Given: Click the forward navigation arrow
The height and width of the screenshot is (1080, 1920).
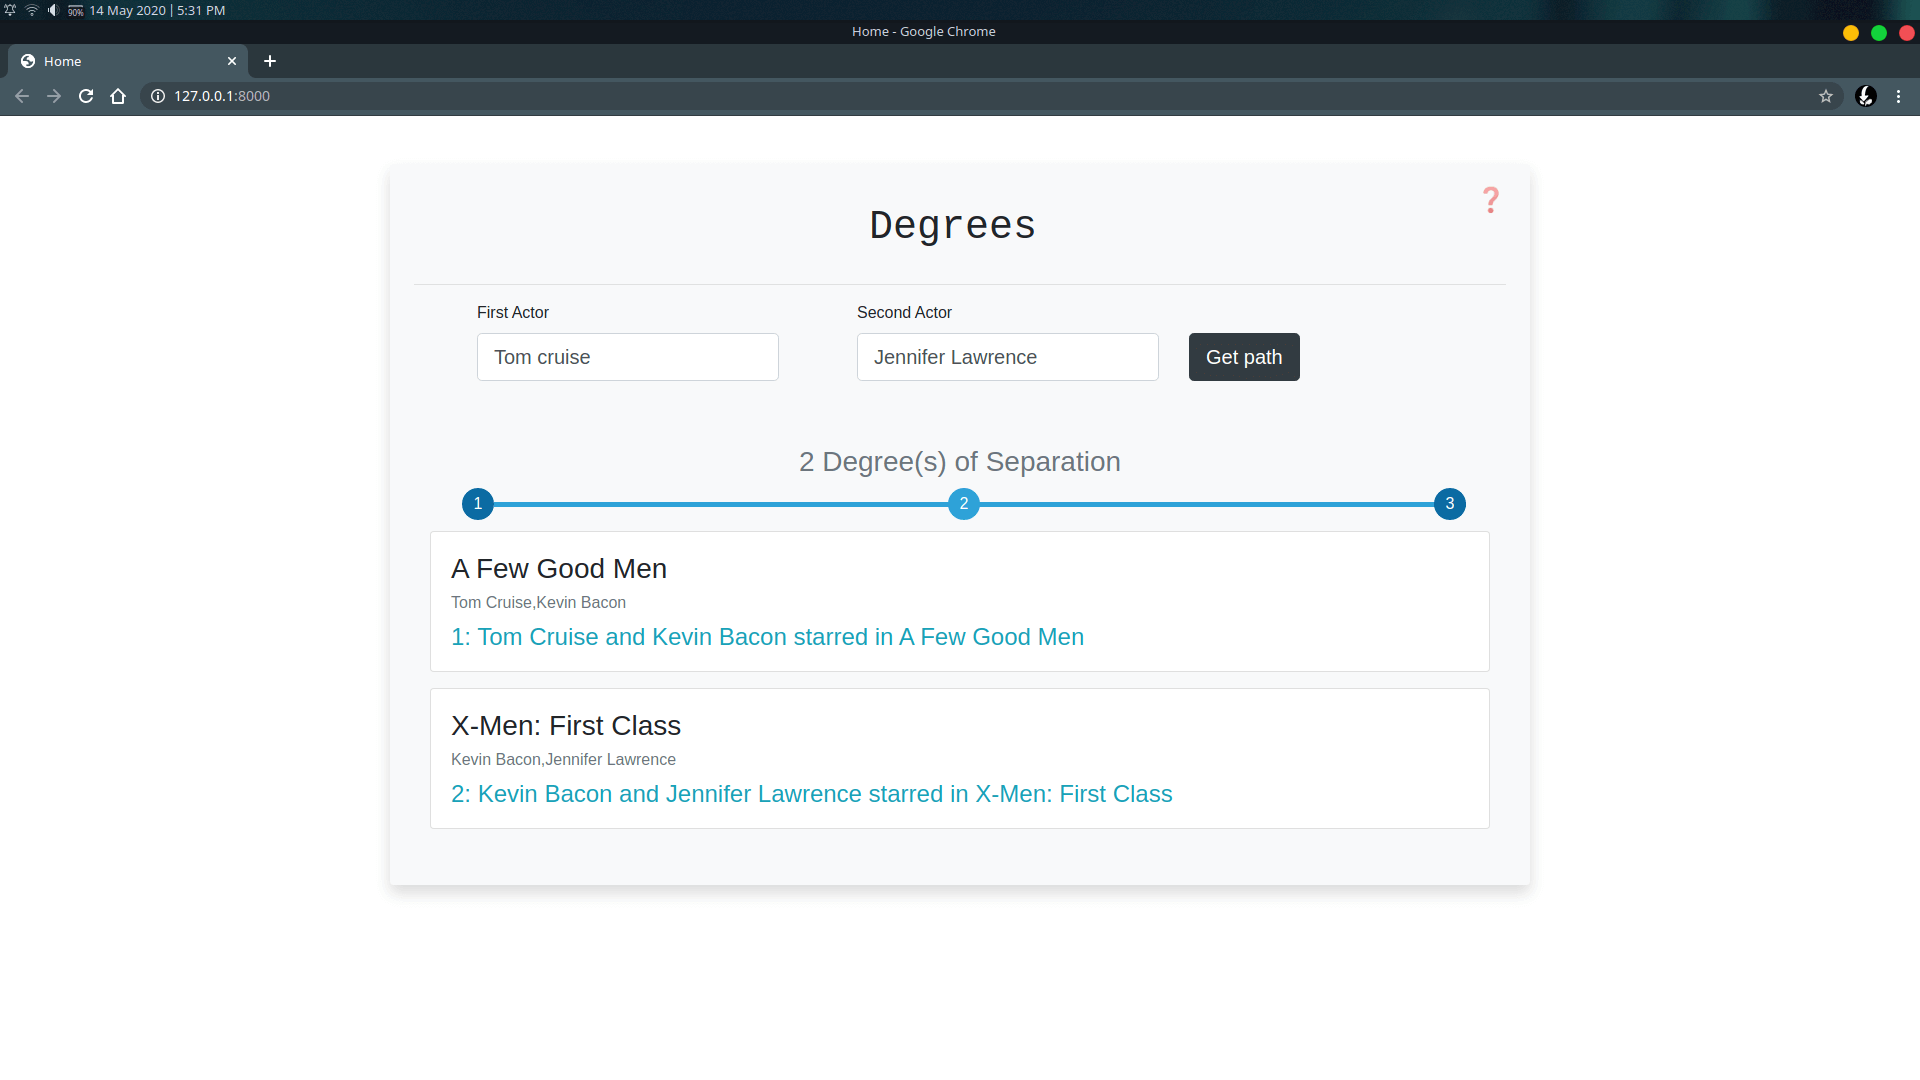Looking at the screenshot, I should [x=53, y=95].
